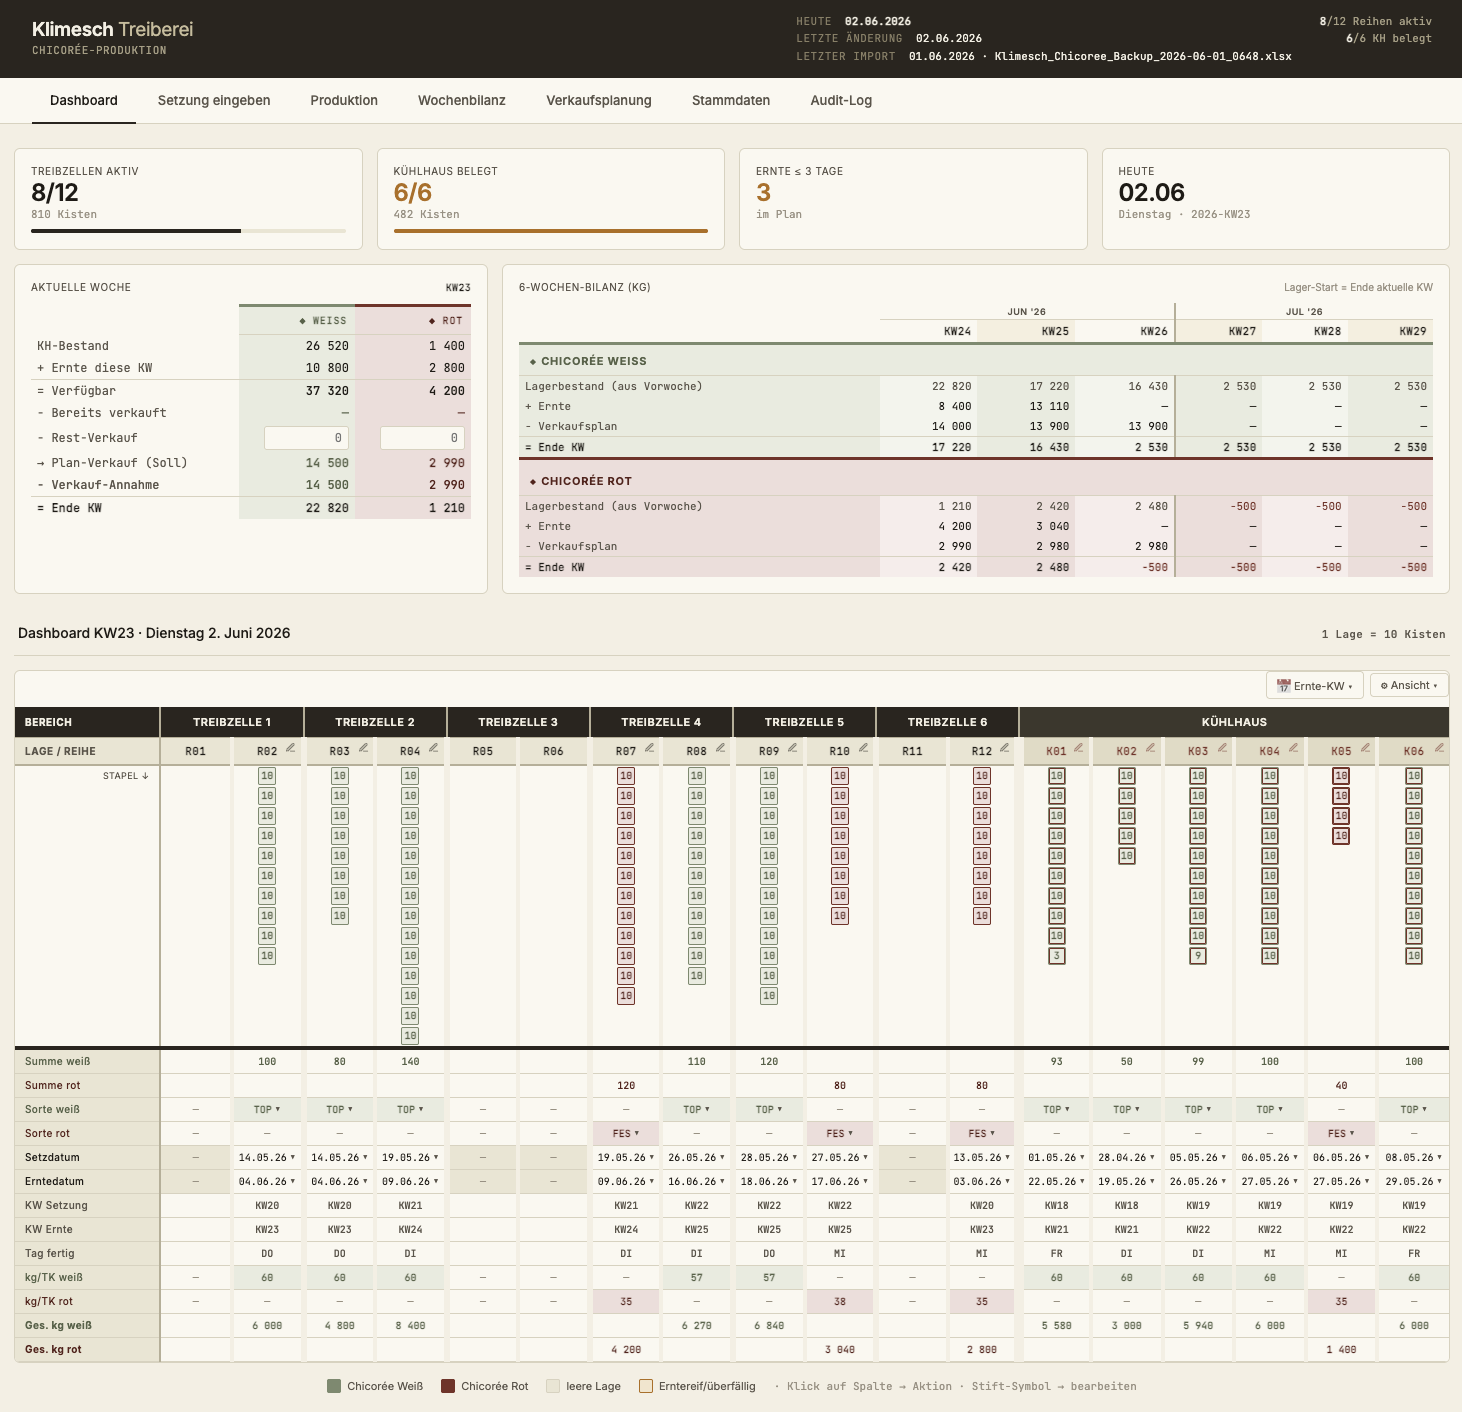Switch to the Verkaufsplanung tab
The height and width of the screenshot is (1412, 1462).
click(599, 100)
